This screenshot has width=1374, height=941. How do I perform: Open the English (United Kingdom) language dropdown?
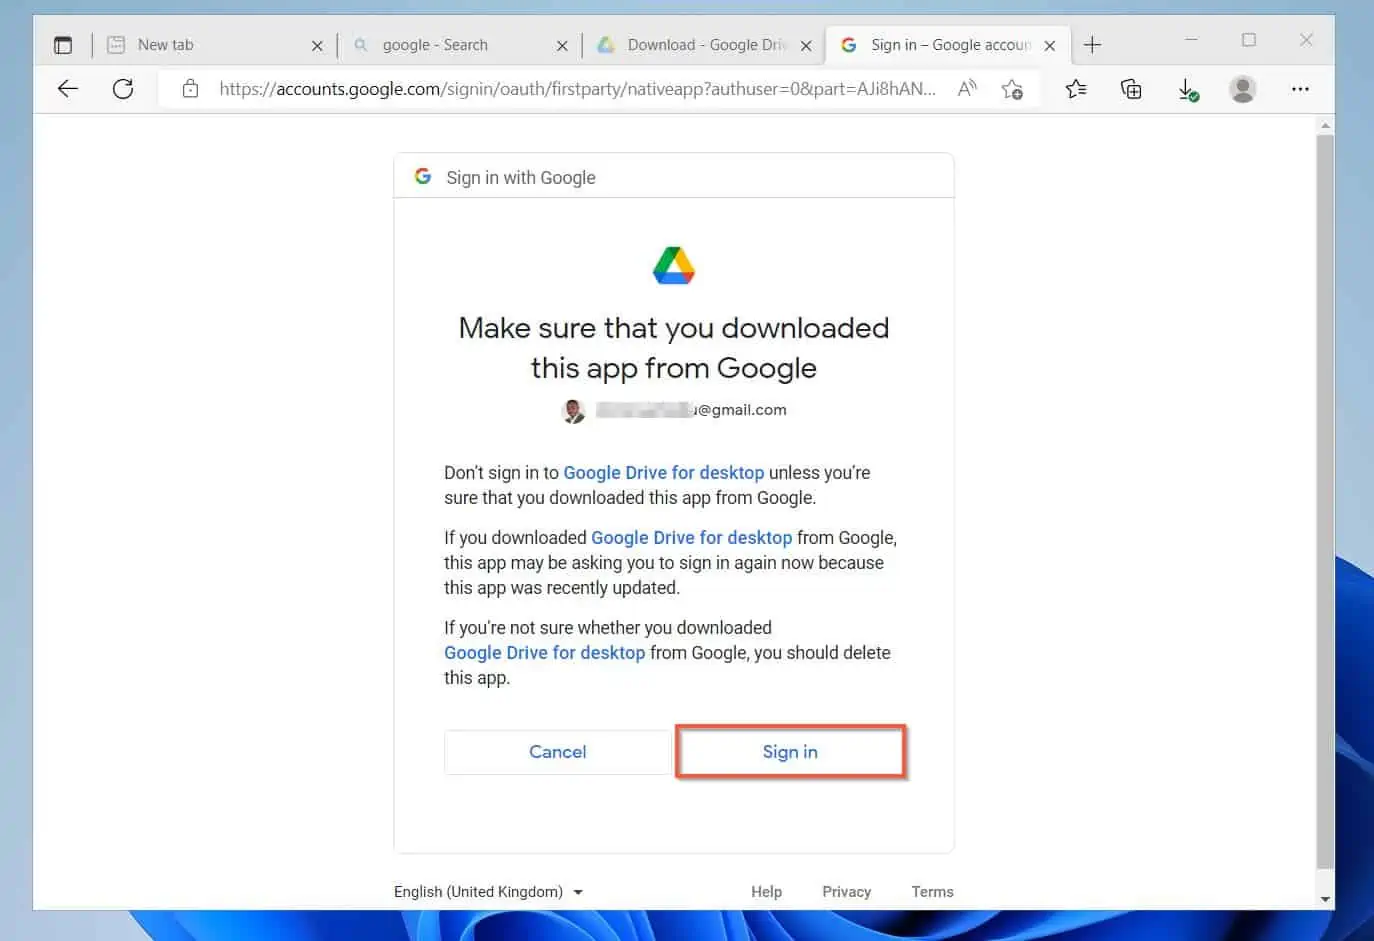(488, 892)
